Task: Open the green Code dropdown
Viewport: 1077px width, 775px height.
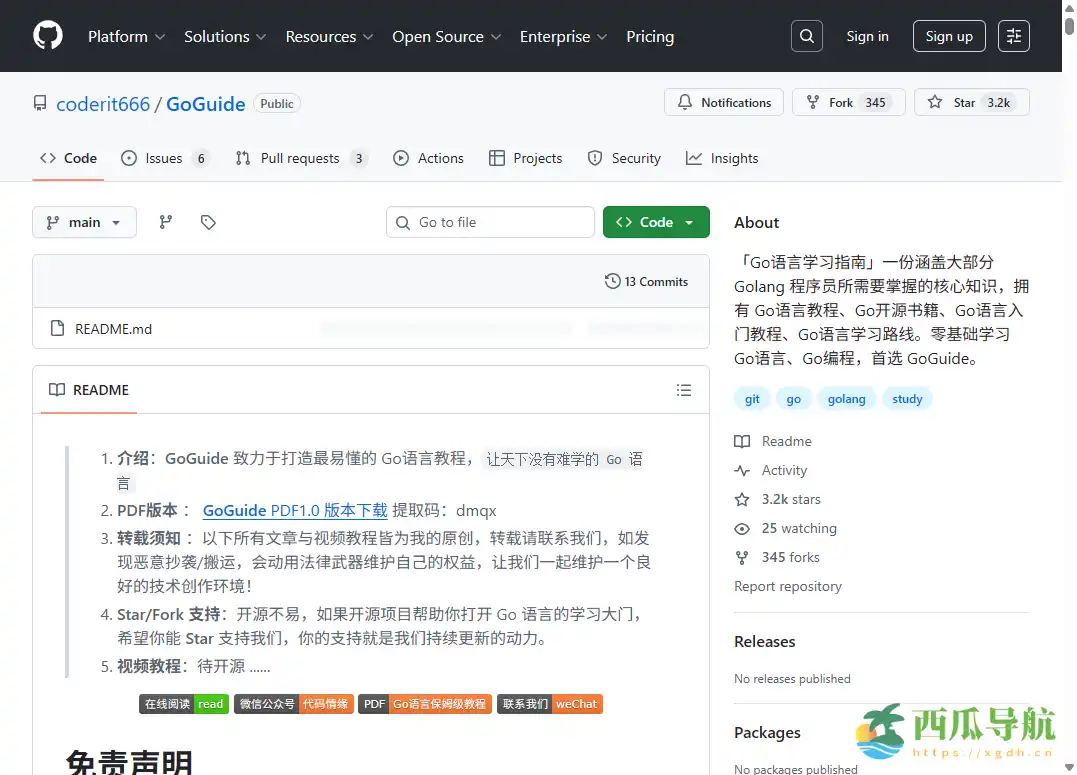Action: (656, 221)
